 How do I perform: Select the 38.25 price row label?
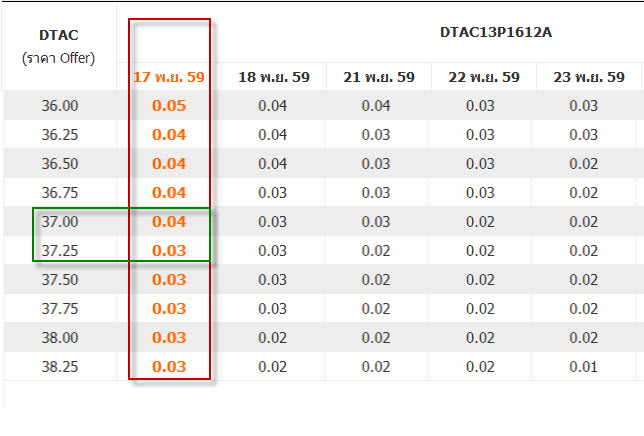[x=60, y=367]
